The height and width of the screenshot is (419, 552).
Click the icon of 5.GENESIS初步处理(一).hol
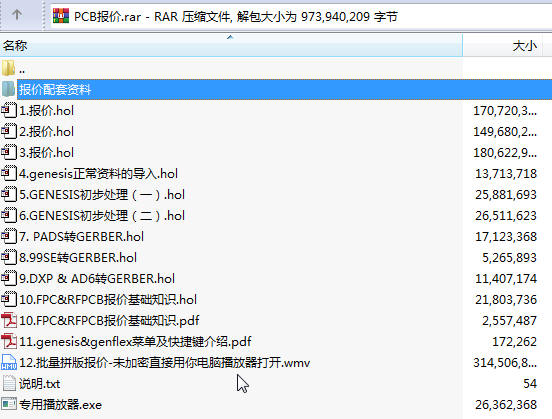[9, 194]
